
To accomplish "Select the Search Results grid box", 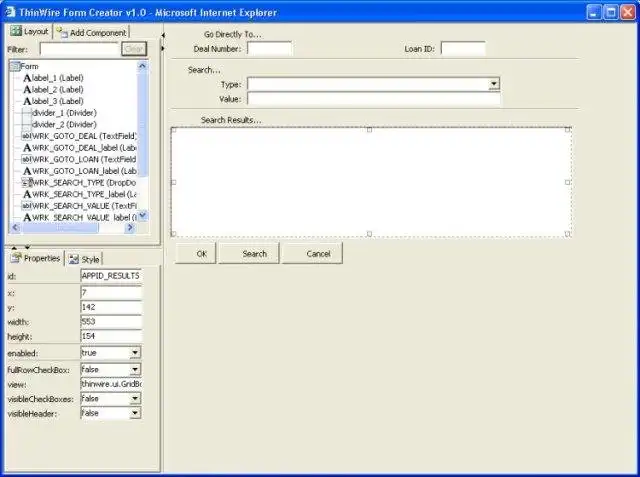I will click(371, 182).
